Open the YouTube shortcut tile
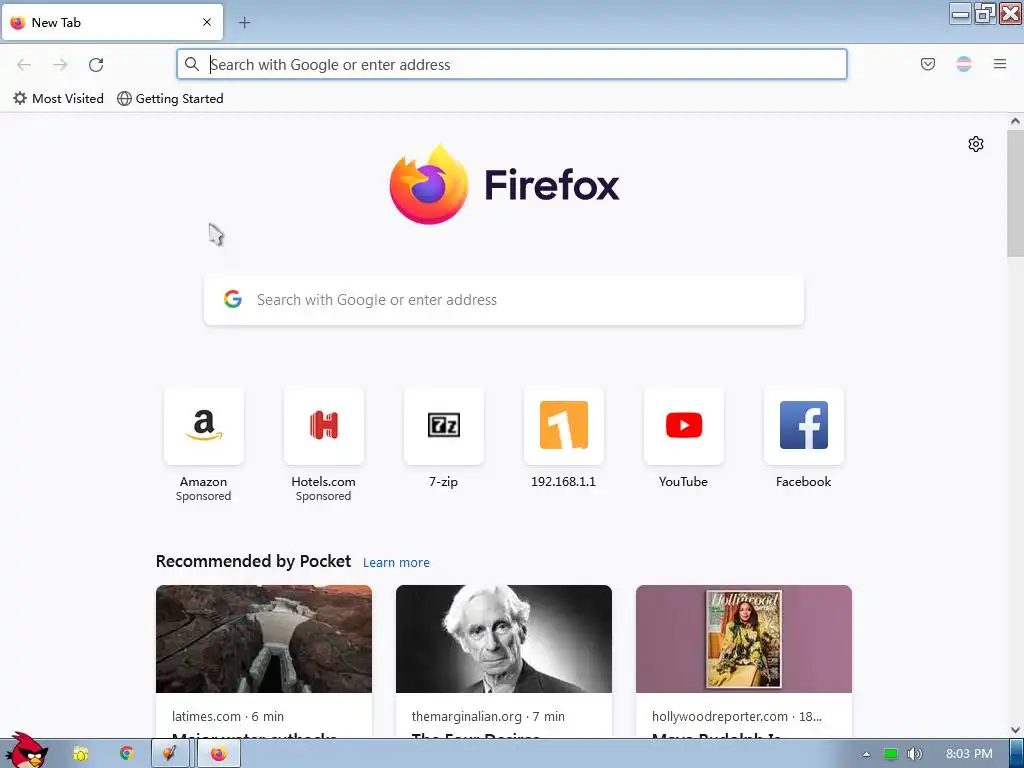This screenshot has width=1024, height=768. click(x=684, y=426)
